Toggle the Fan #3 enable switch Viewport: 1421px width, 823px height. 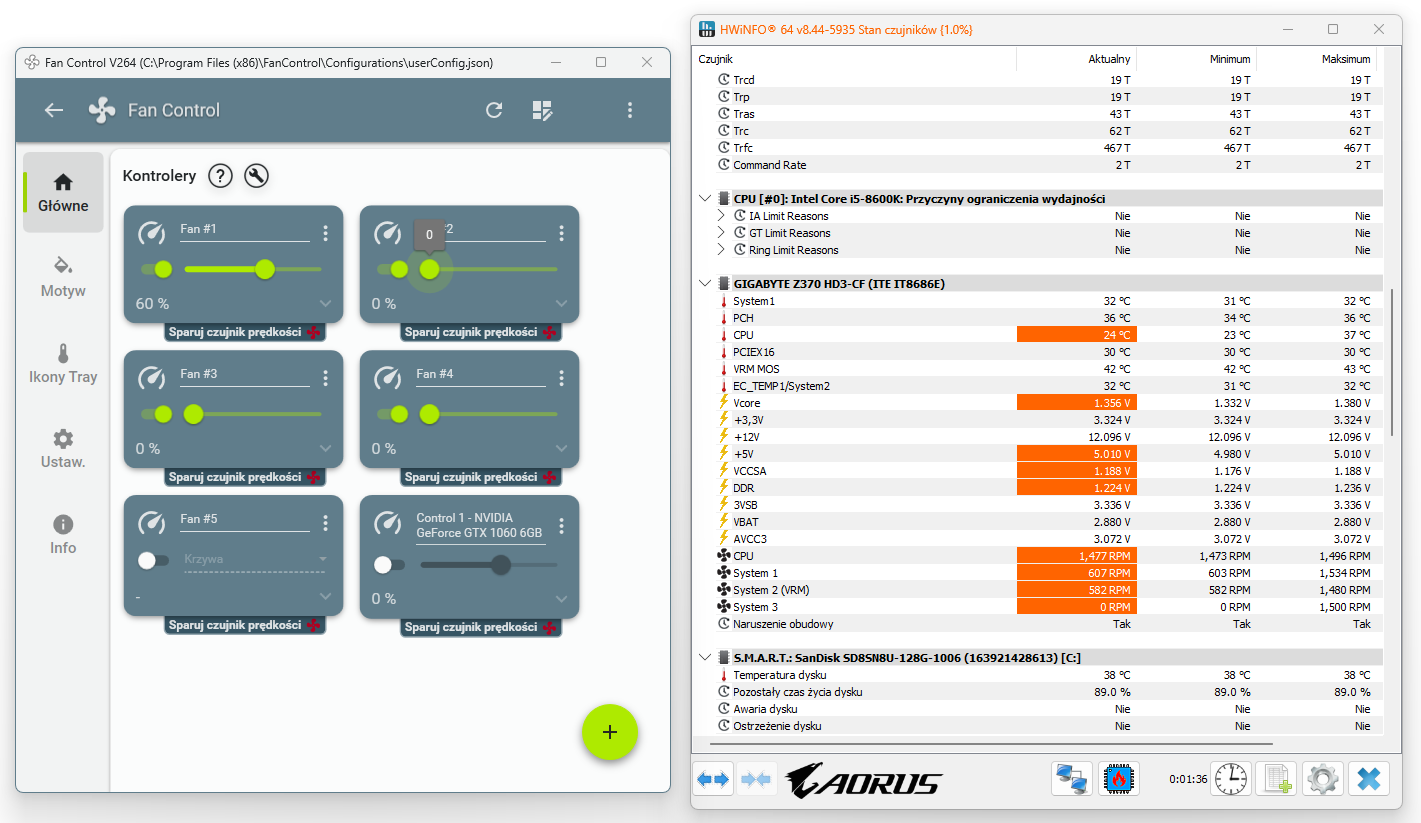(156, 414)
